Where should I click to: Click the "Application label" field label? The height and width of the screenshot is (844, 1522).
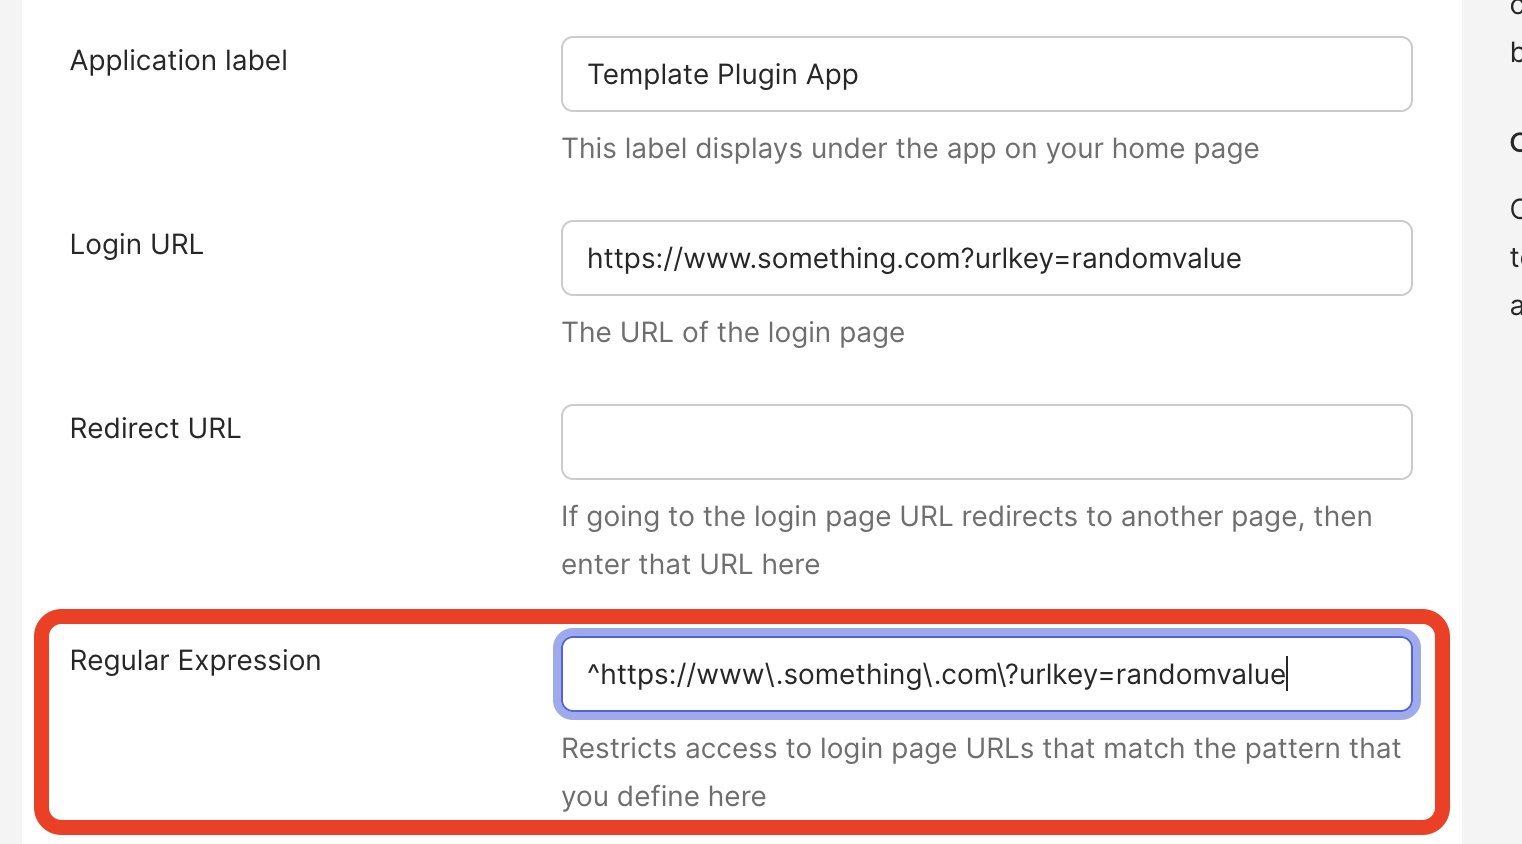click(178, 61)
